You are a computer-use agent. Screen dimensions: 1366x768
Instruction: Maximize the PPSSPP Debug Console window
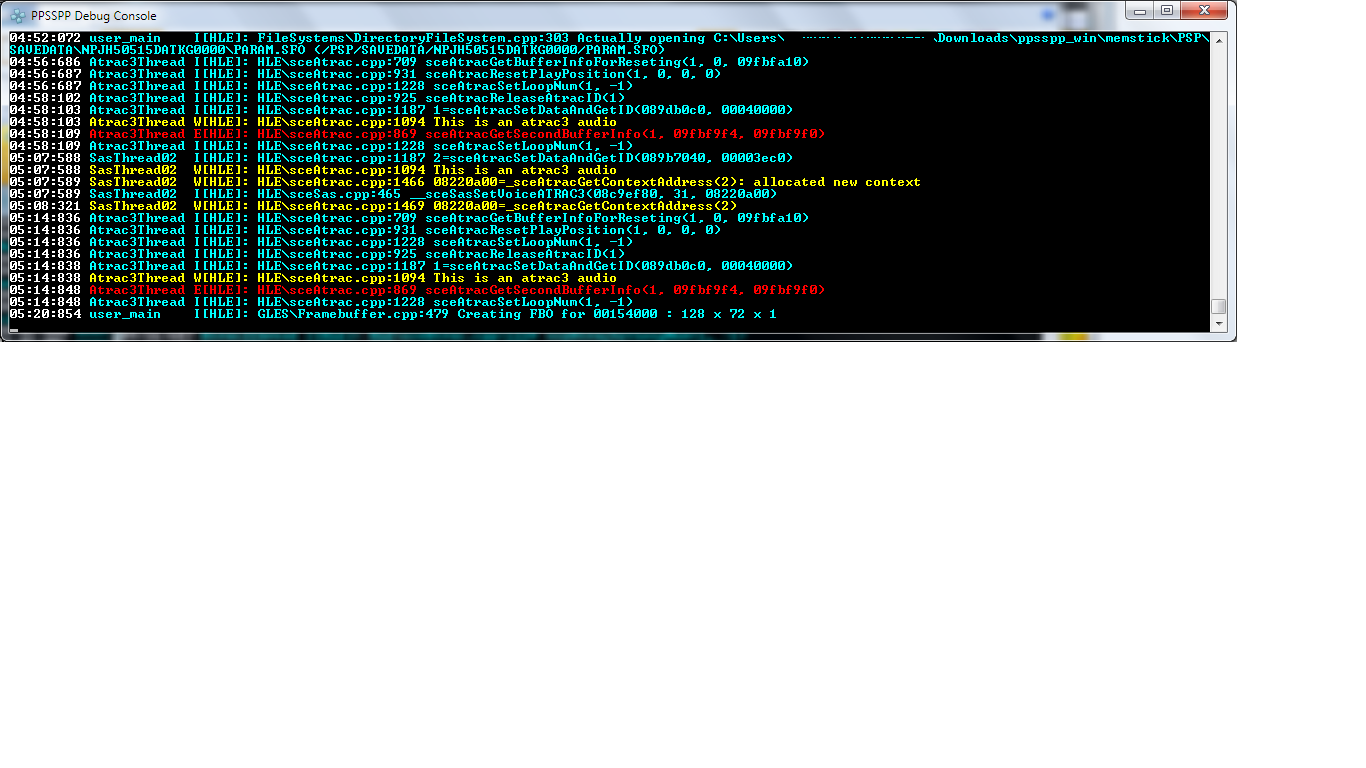click(x=1167, y=10)
